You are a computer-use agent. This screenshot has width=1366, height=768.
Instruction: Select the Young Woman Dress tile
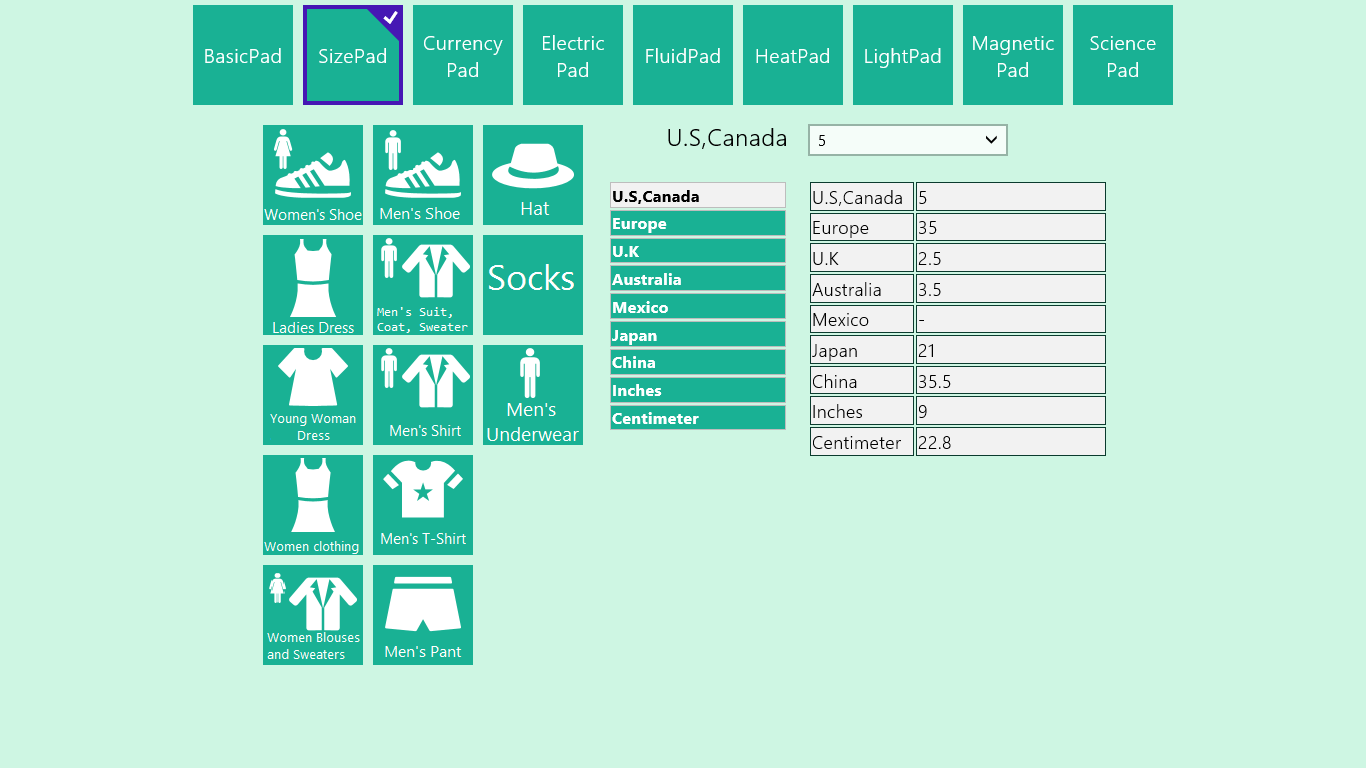coord(313,395)
